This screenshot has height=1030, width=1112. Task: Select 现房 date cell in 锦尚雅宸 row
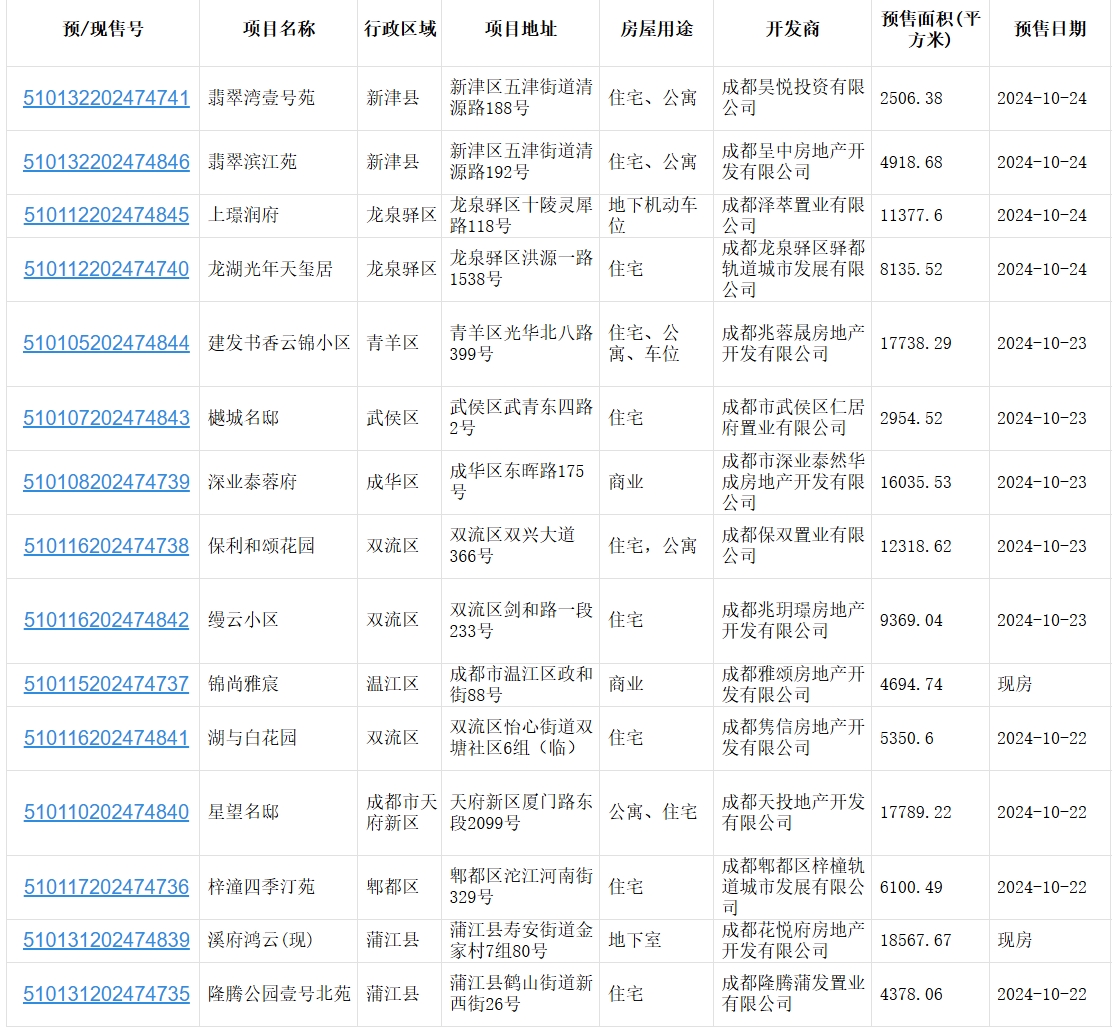point(1015,684)
